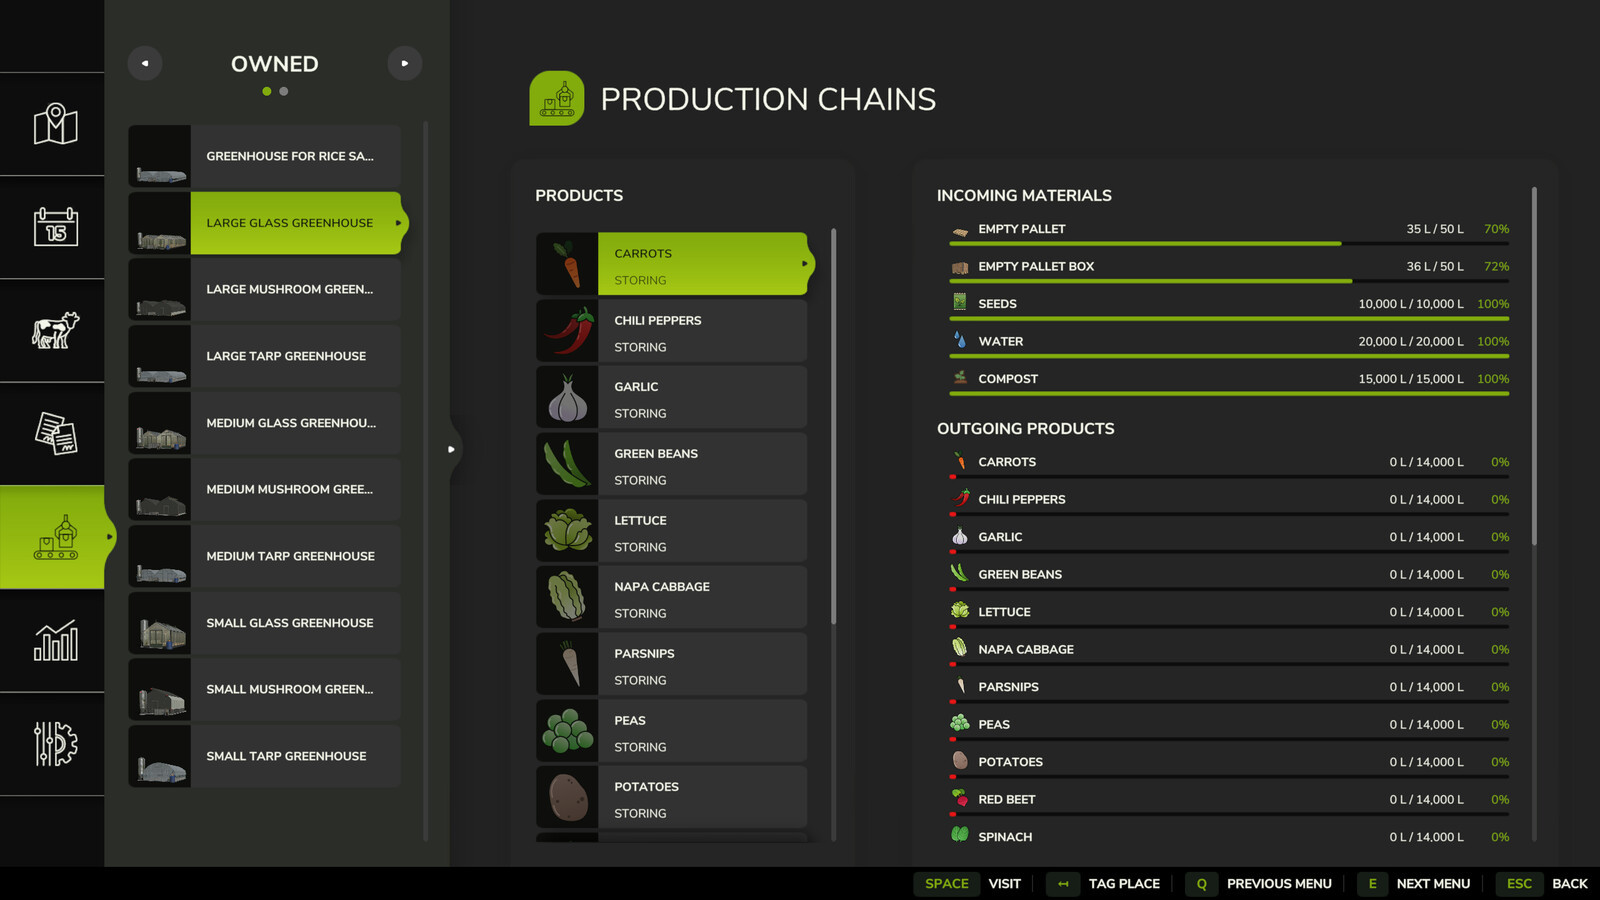The width and height of the screenshot is (1600, 900).
Task: Open the calendar sidebar icon
Action: pyautogui.click(x=55, y=227)
